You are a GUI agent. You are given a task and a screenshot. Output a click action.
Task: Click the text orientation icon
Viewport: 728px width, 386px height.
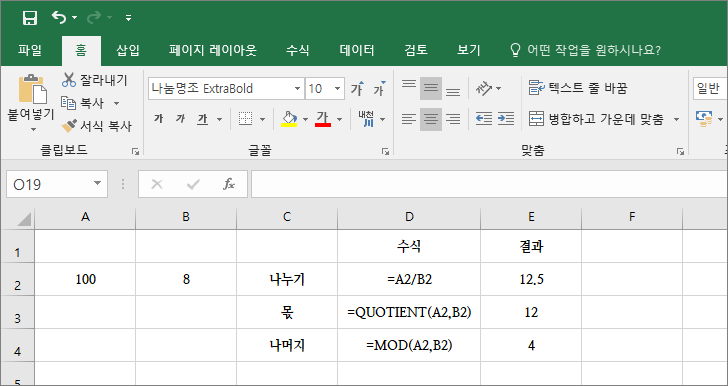click(483, 88)
